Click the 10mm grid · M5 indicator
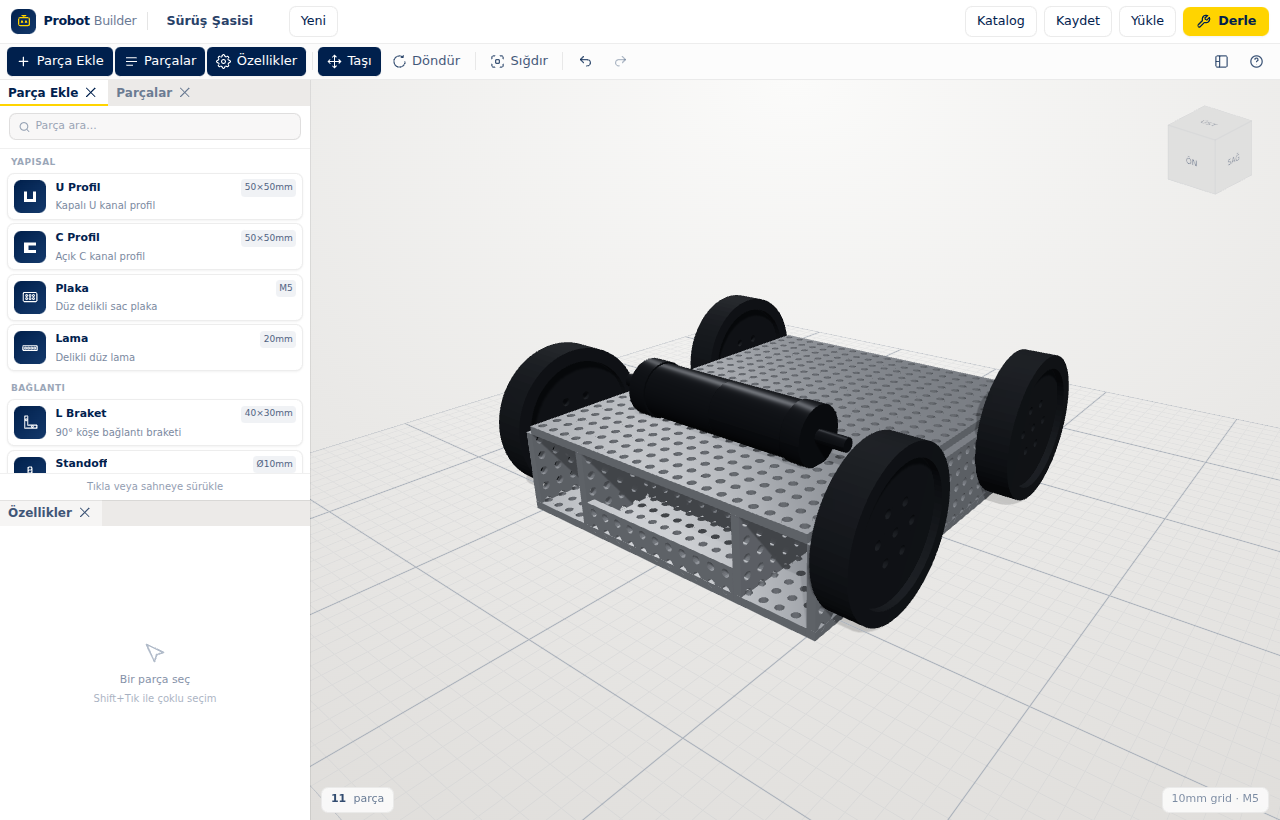Screen dimensions: 1280x820 click(x=1215, y=799)
